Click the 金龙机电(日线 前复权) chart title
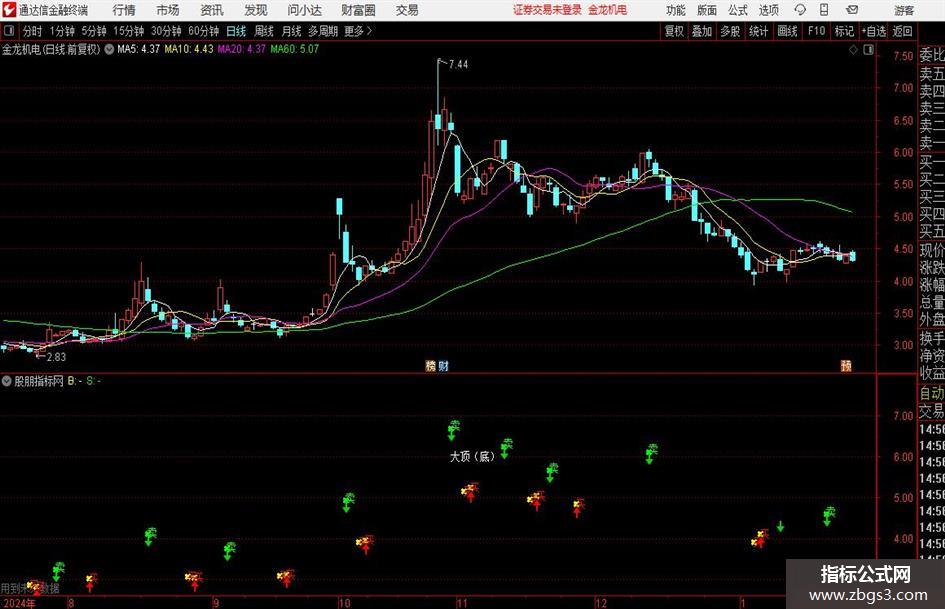This screenshot has height=609, width=945. coord(51,49)
